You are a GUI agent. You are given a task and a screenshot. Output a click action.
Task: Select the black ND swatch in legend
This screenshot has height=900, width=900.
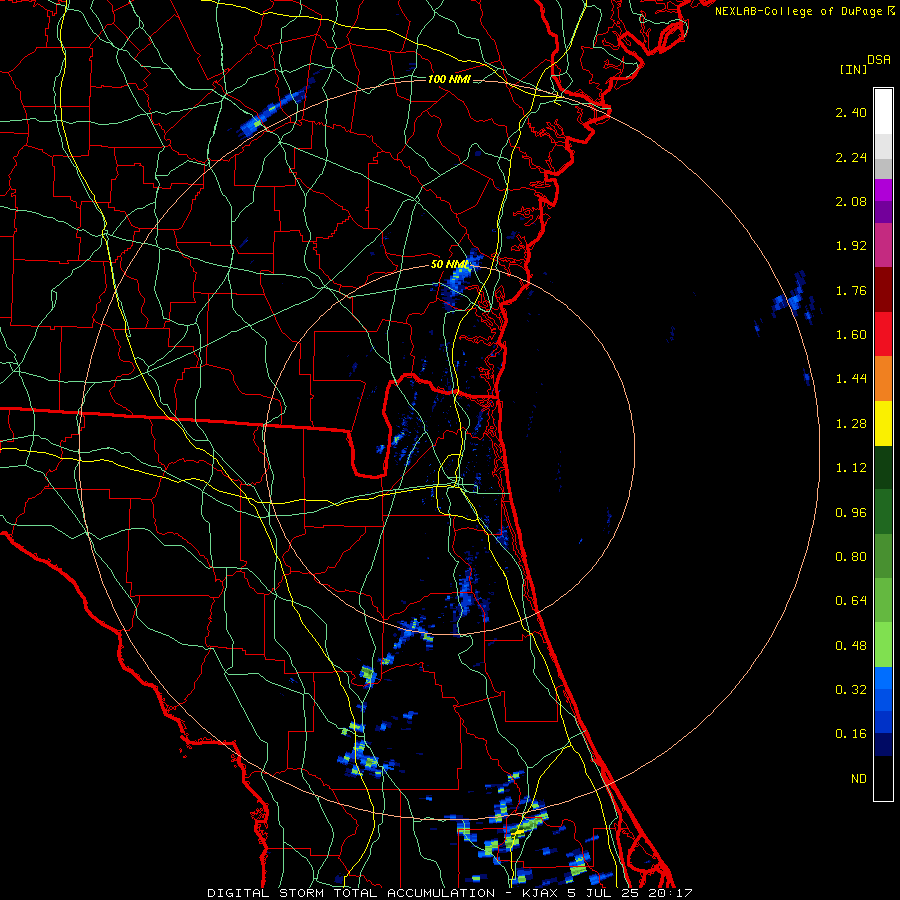[x=883, y=778]
